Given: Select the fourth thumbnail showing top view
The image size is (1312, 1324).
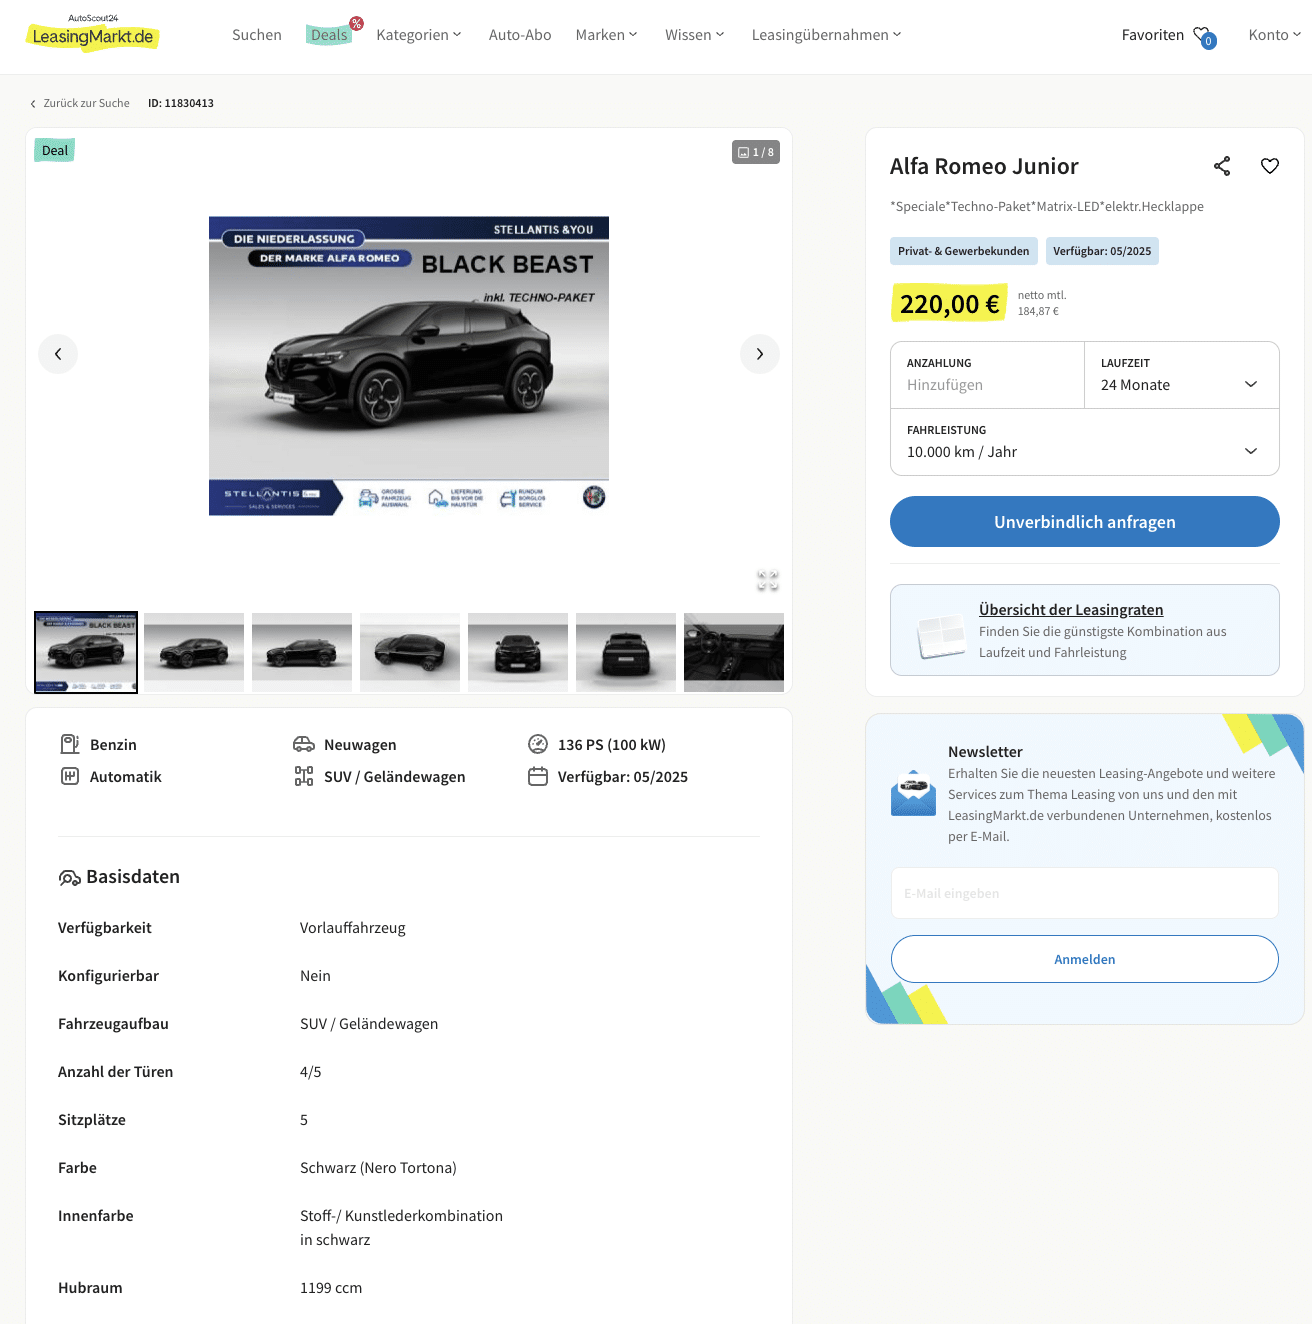Looking at the screenshot, I should tap(410, 652).
